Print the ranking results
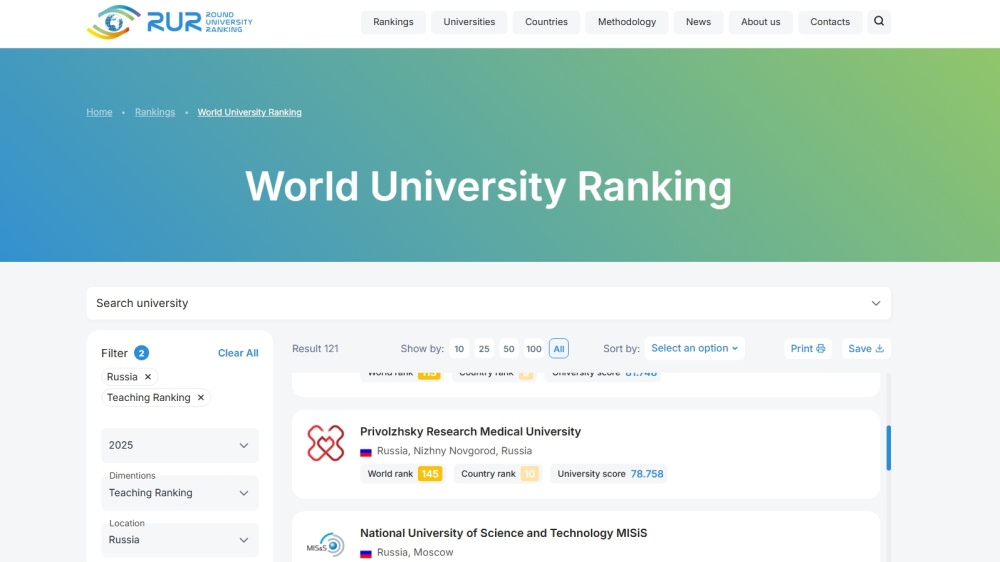Viewport: 1000px width, 562px height. click(807, 349)
